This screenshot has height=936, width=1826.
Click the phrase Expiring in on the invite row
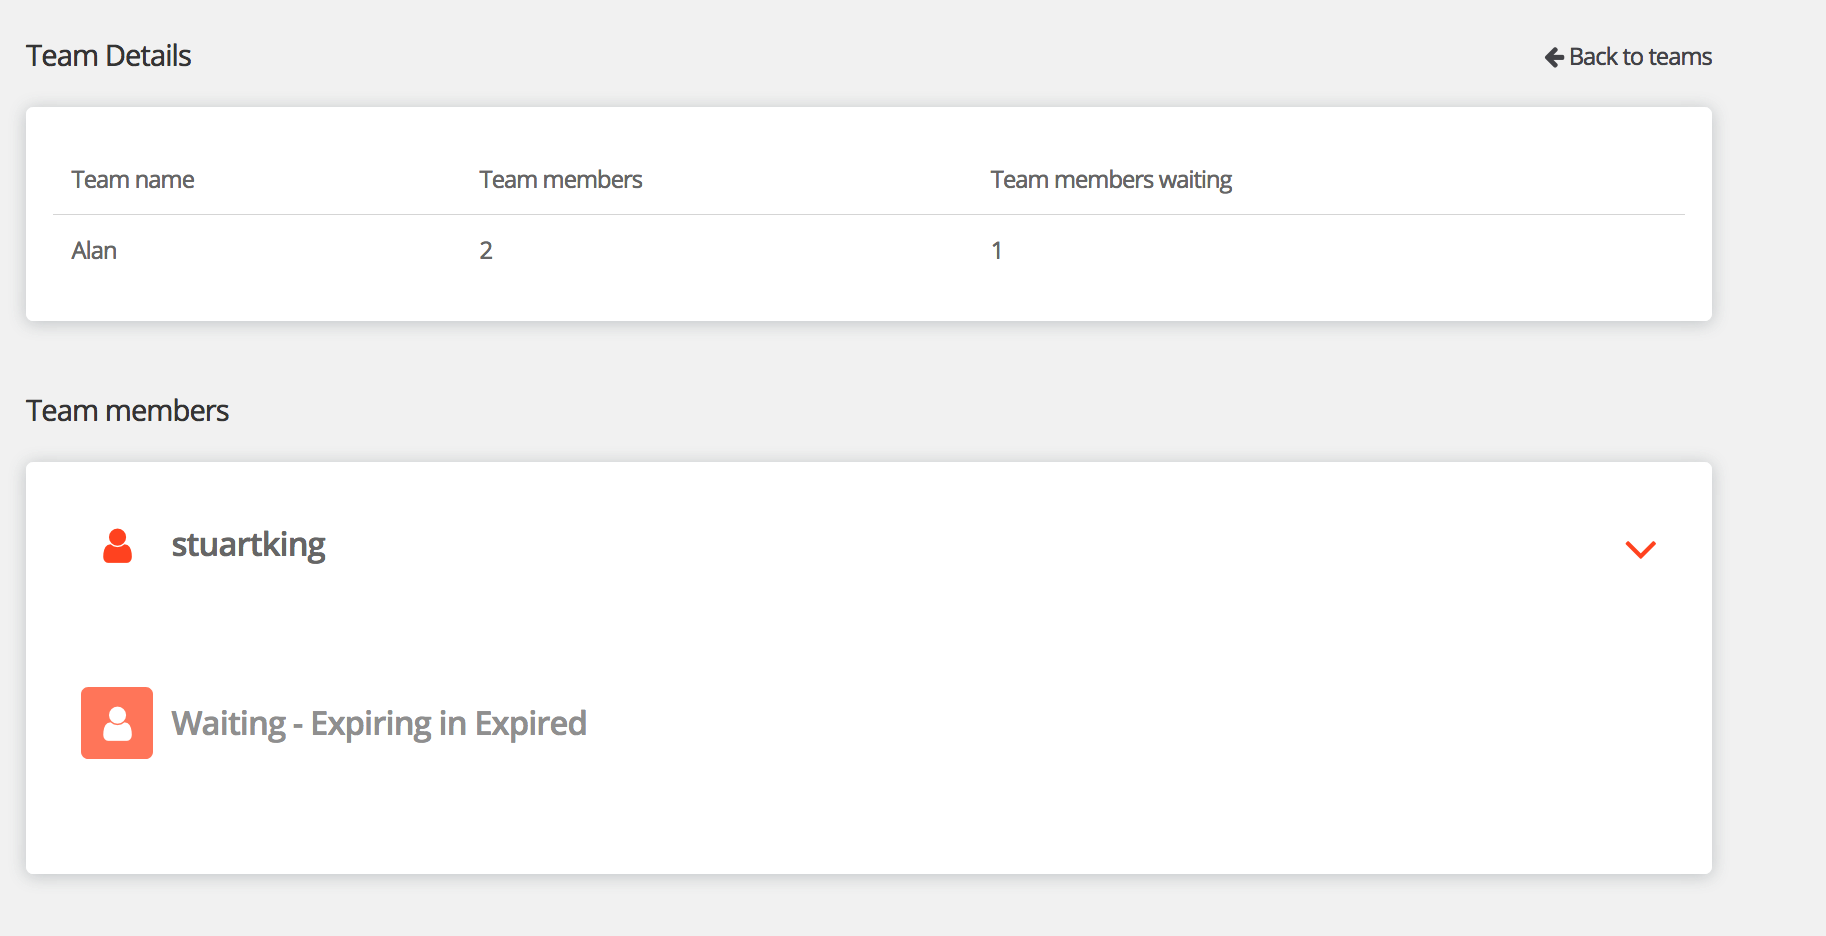(x=388, y=723)
